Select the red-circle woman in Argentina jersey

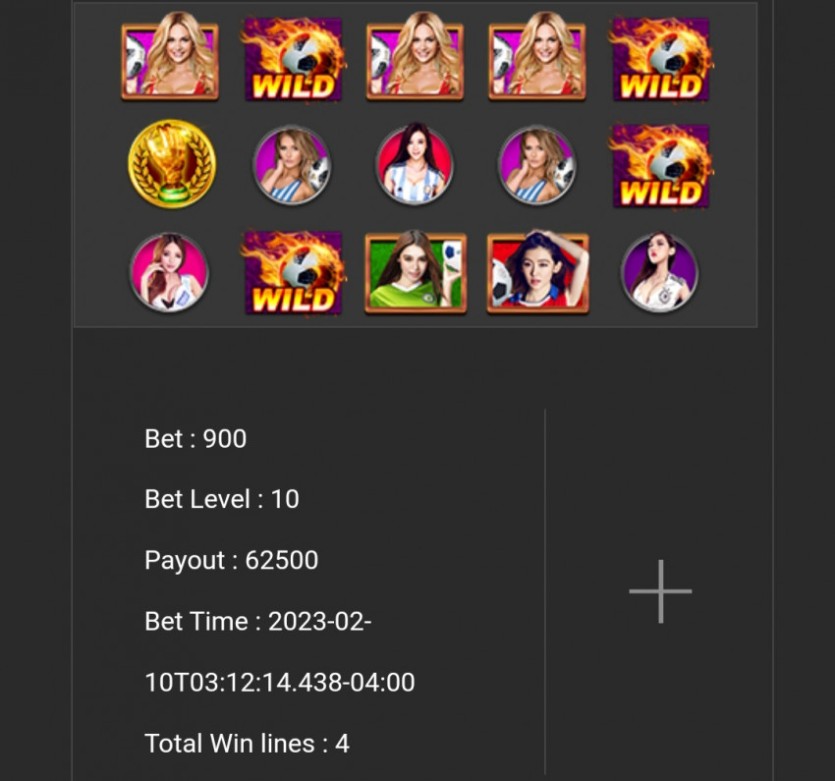414,164
